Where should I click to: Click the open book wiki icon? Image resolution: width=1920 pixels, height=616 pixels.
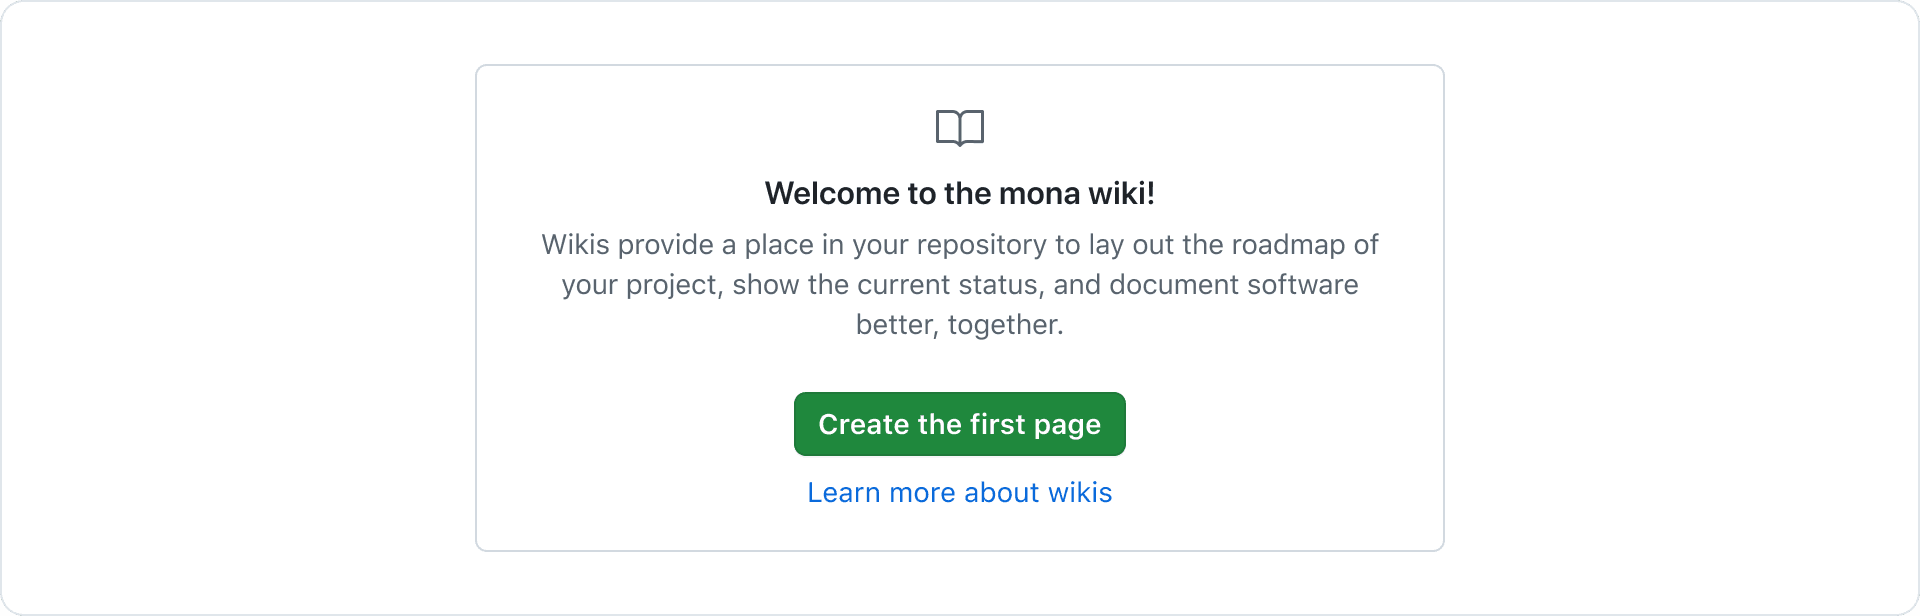960,128
